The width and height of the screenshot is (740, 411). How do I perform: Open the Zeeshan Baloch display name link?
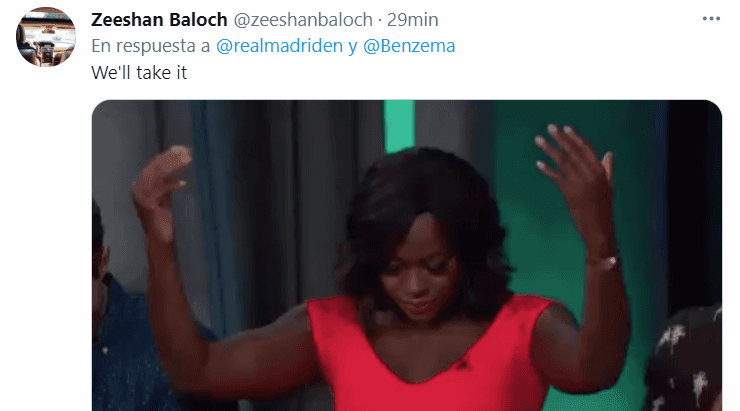[x=159, y=20]
